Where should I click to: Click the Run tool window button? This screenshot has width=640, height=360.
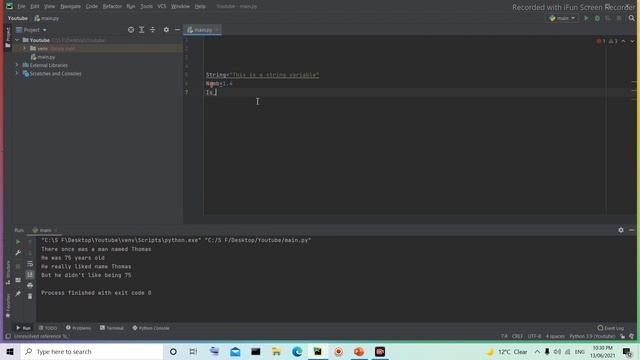[x=23, y=328]
